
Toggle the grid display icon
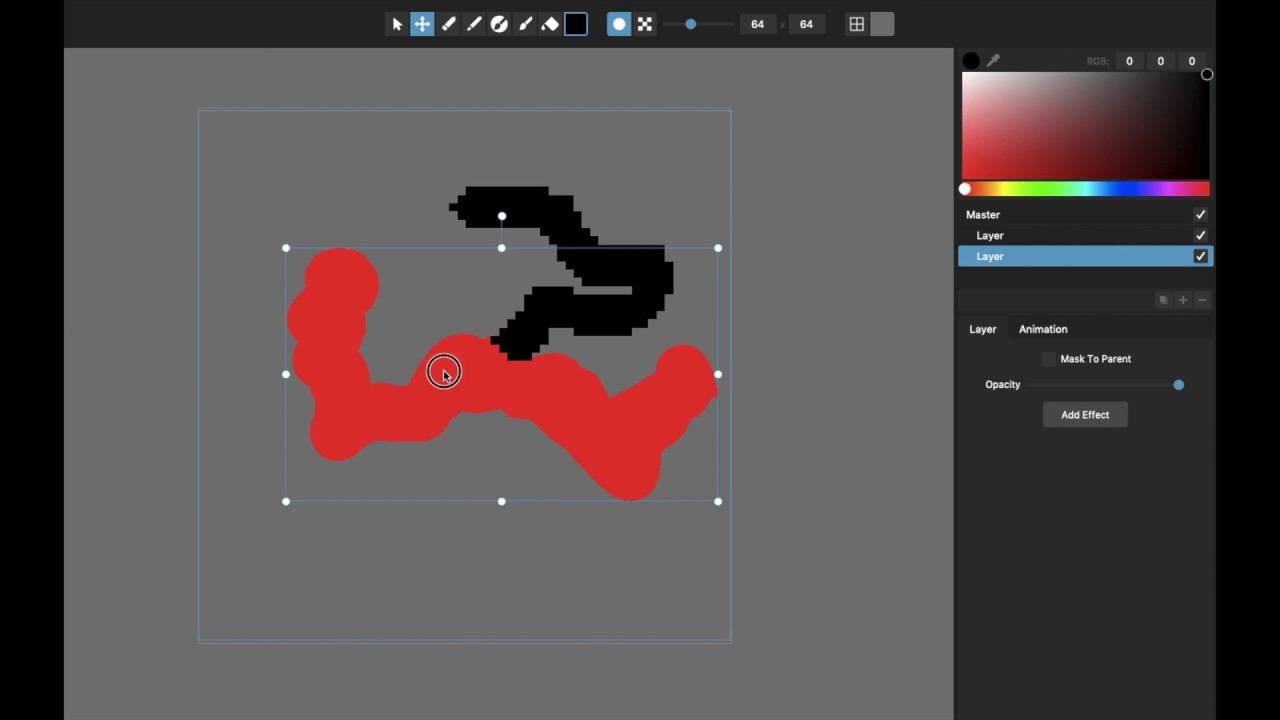857,24
